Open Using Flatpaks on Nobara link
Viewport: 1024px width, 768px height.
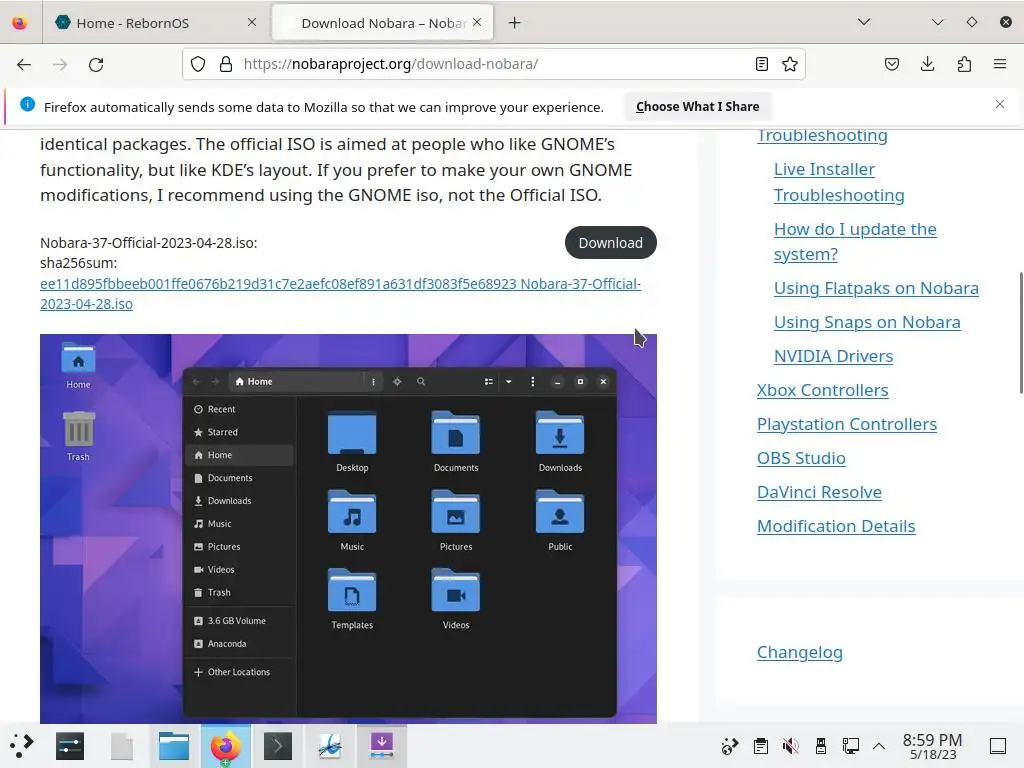click(x=876, y=288)
